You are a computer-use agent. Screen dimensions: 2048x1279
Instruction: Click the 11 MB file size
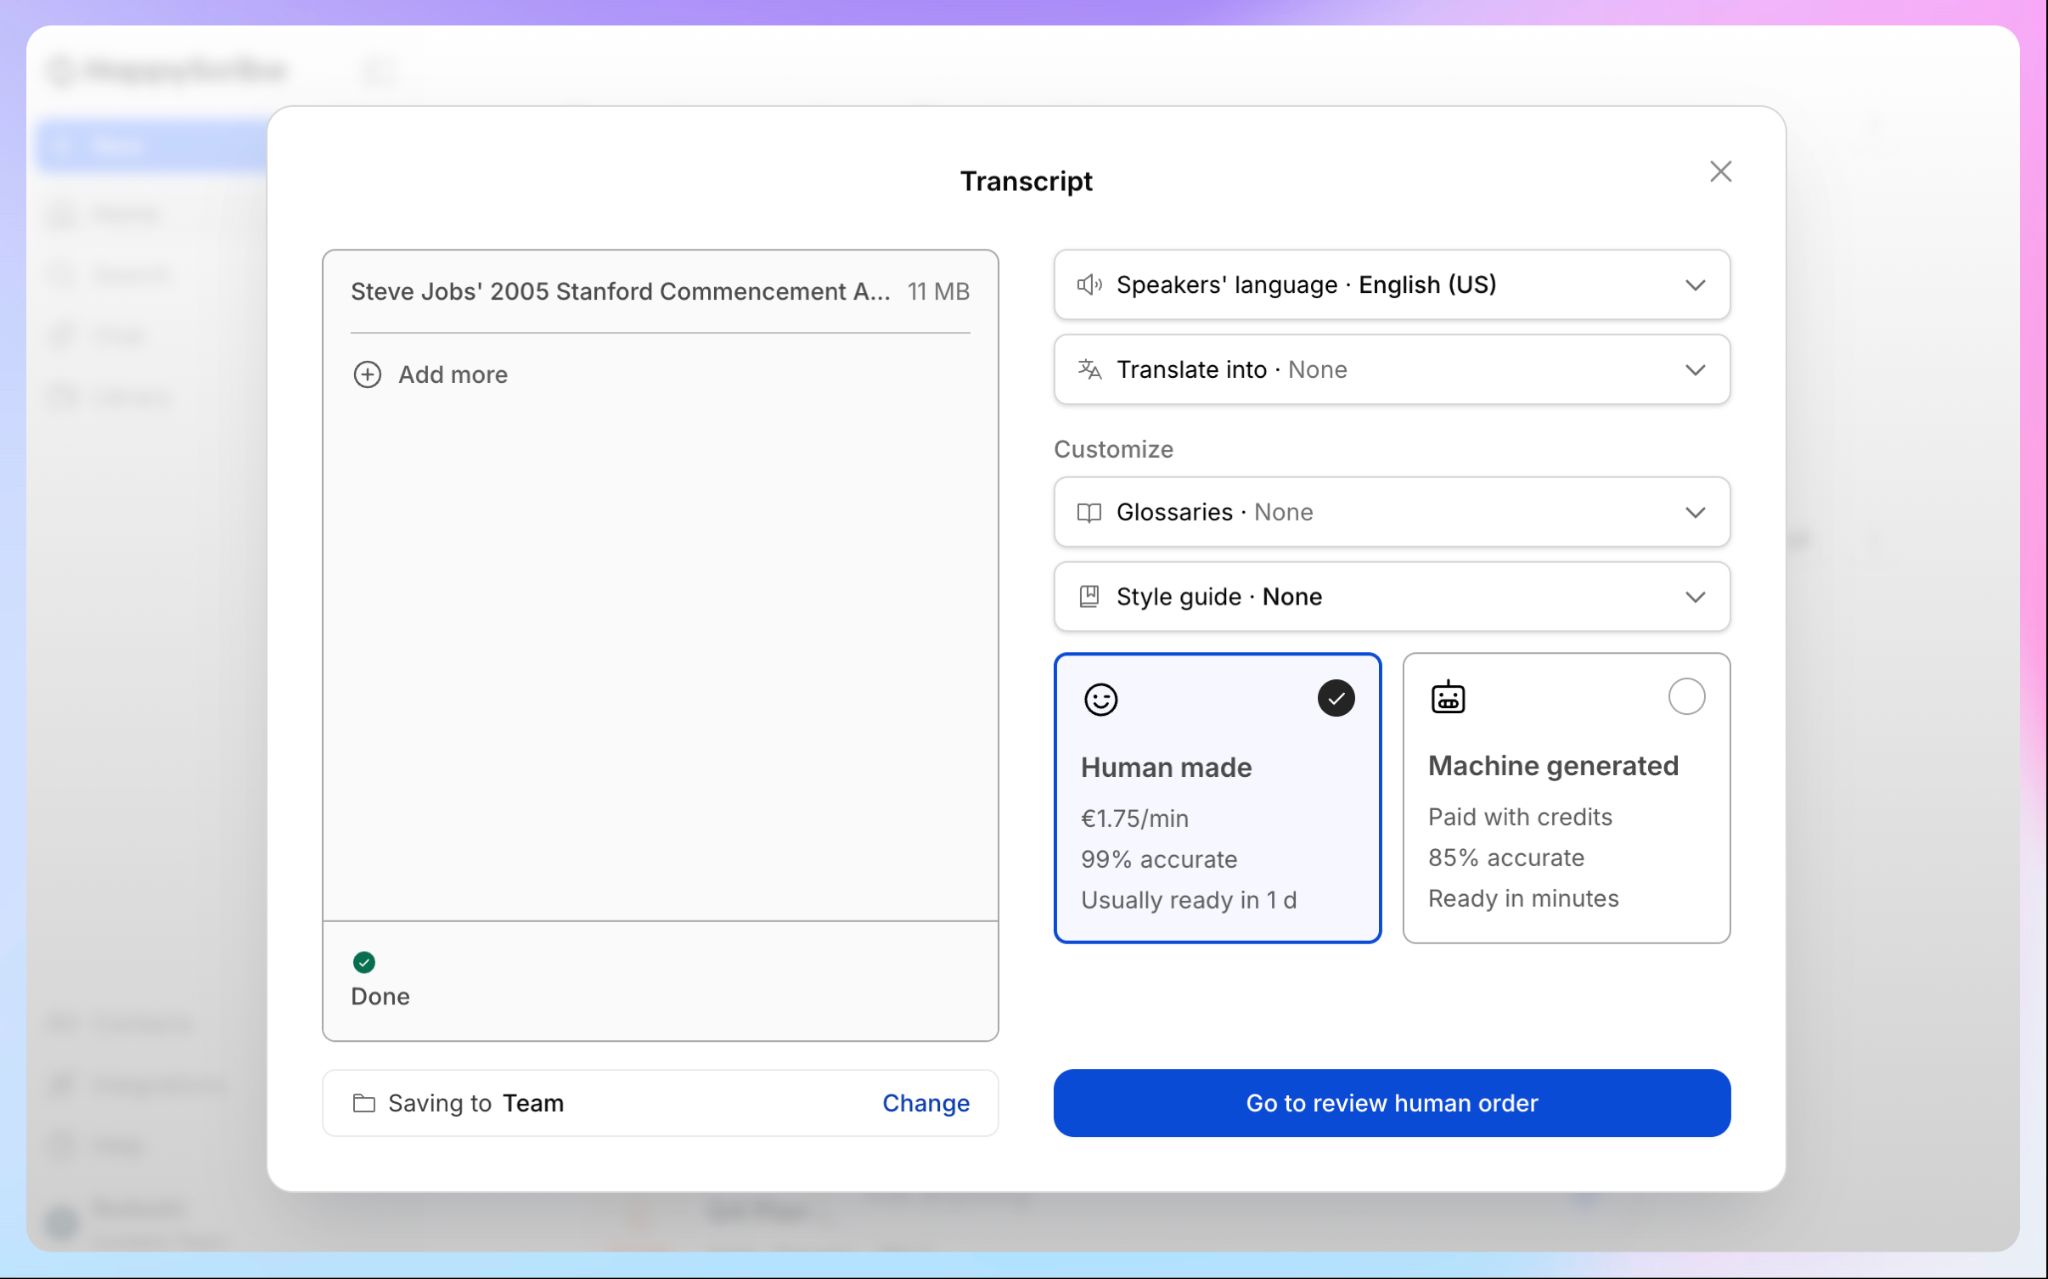[x=938, y=292]
